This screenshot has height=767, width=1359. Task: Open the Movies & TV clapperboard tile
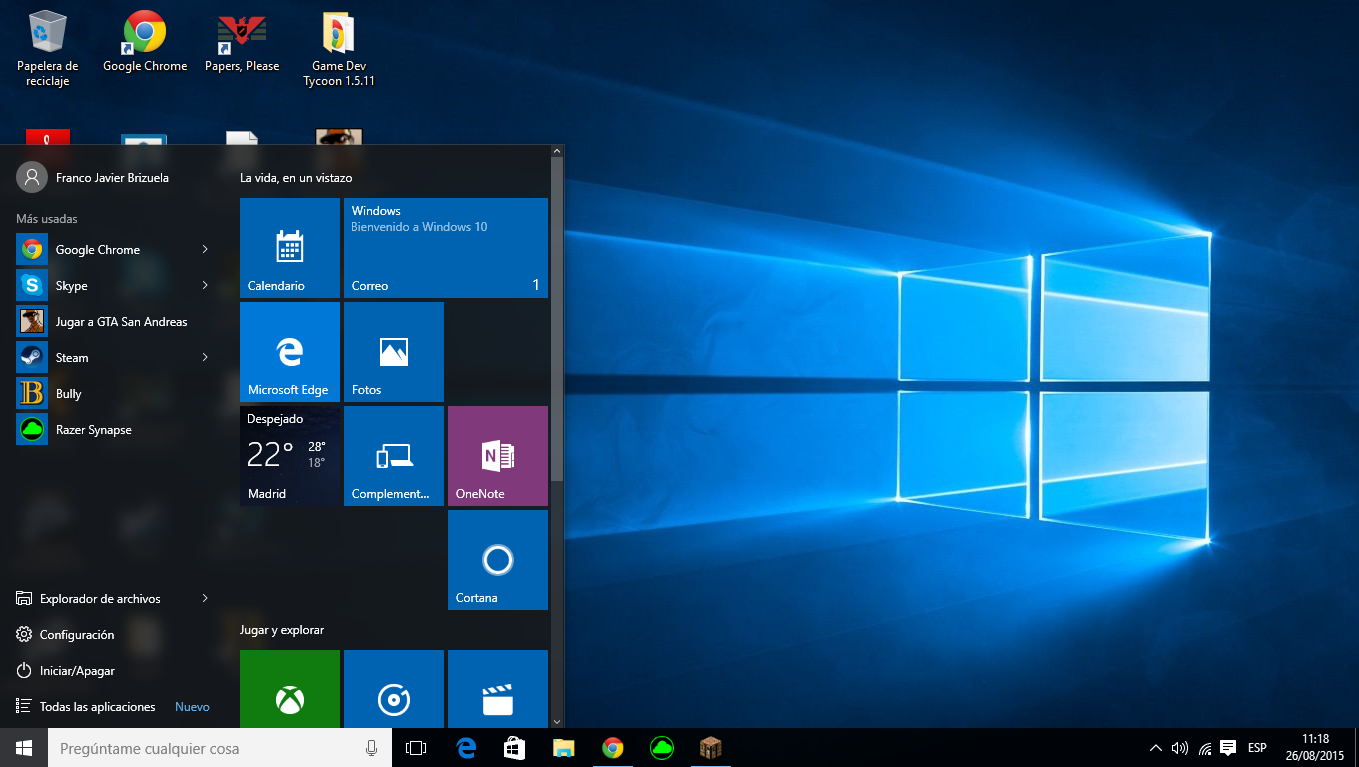[498, 689]
